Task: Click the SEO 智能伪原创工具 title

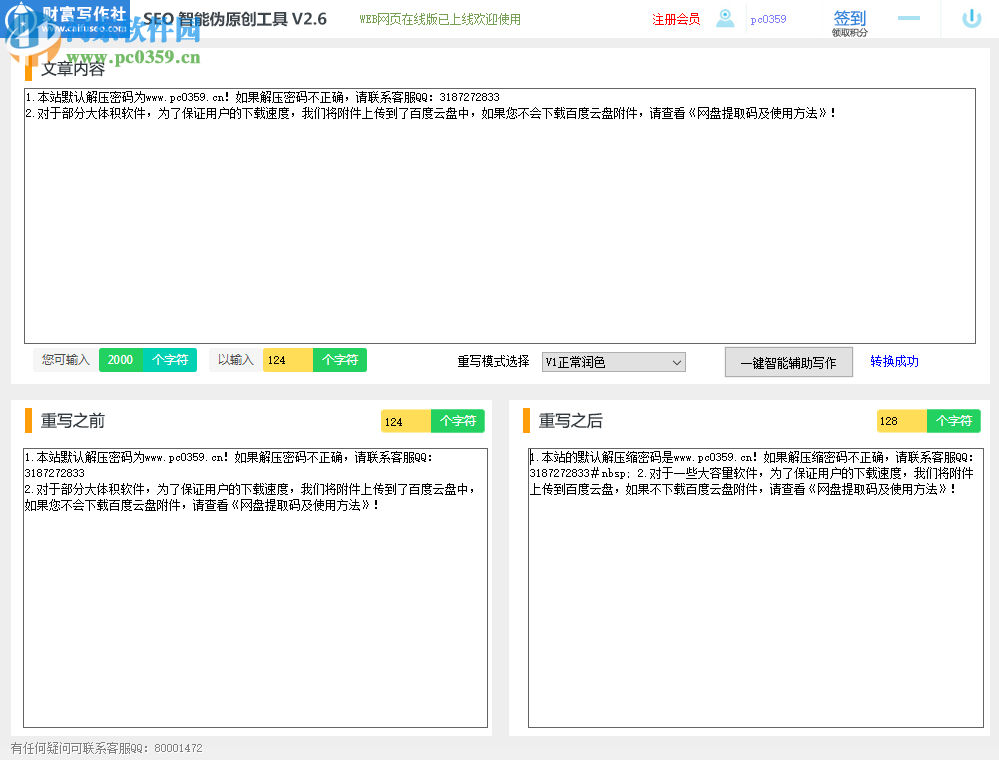Action: 235,19
